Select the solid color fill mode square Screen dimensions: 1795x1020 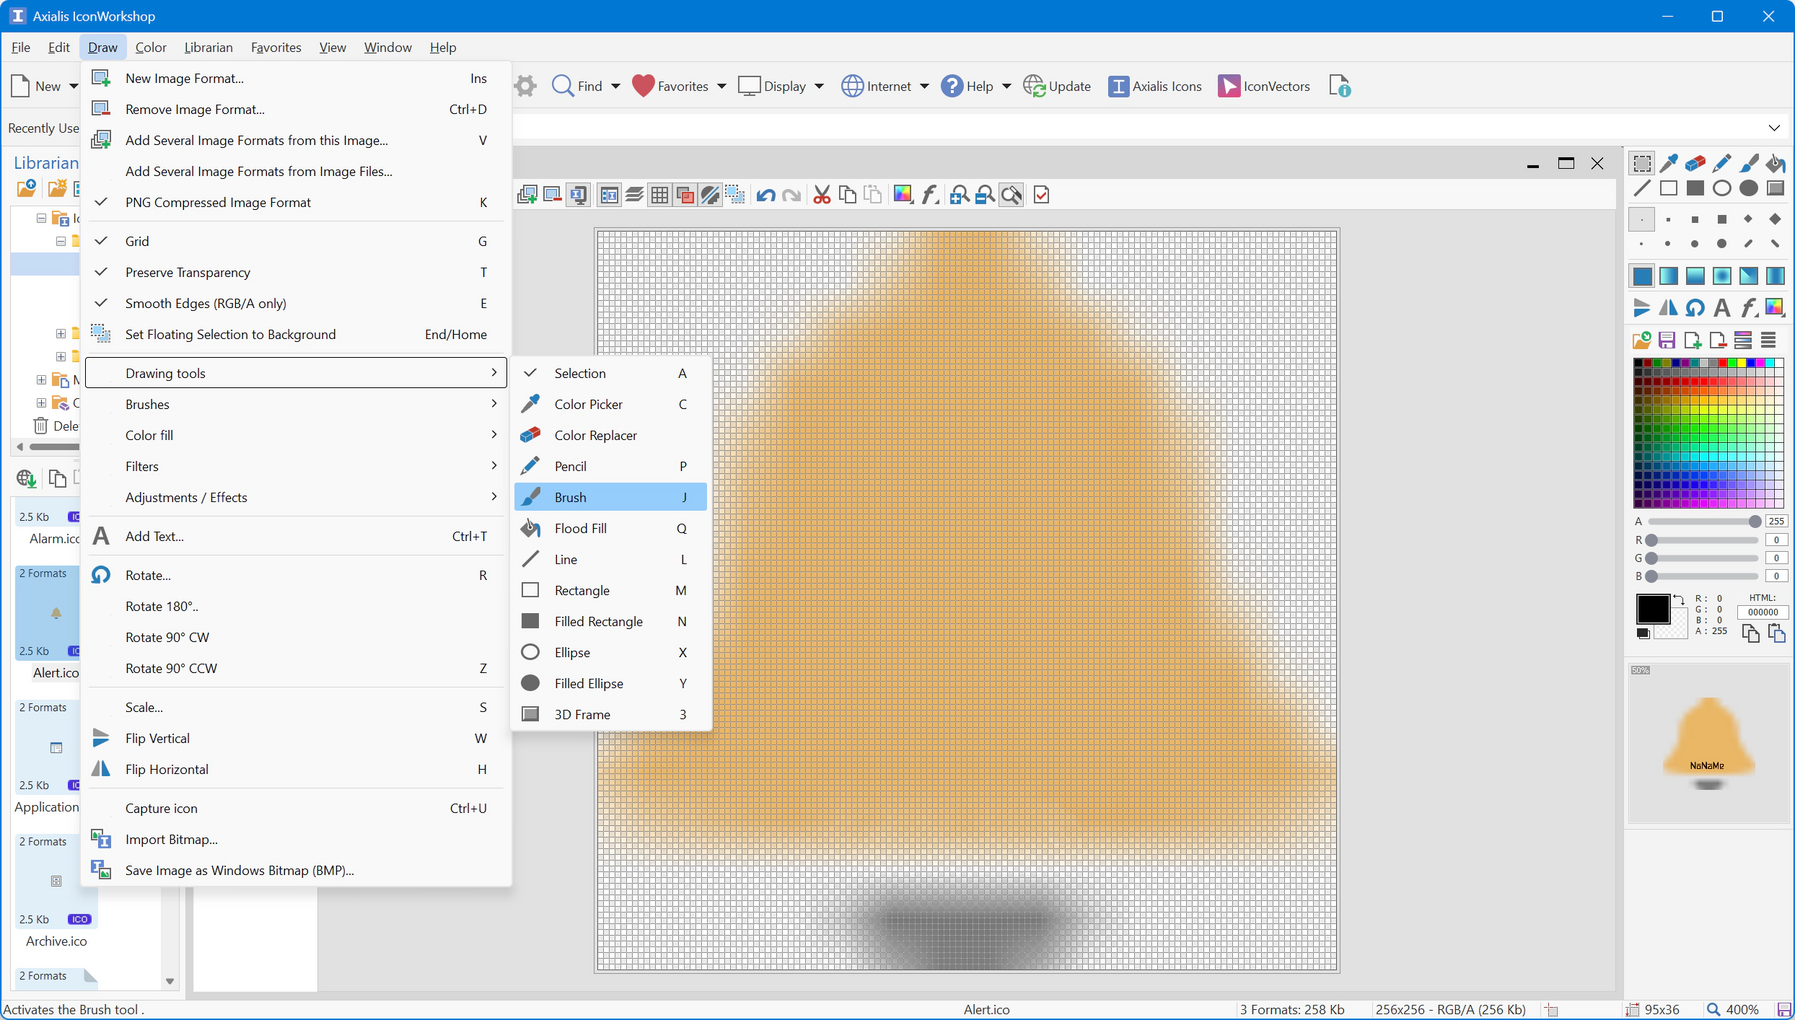click(x=1642, y=275)
